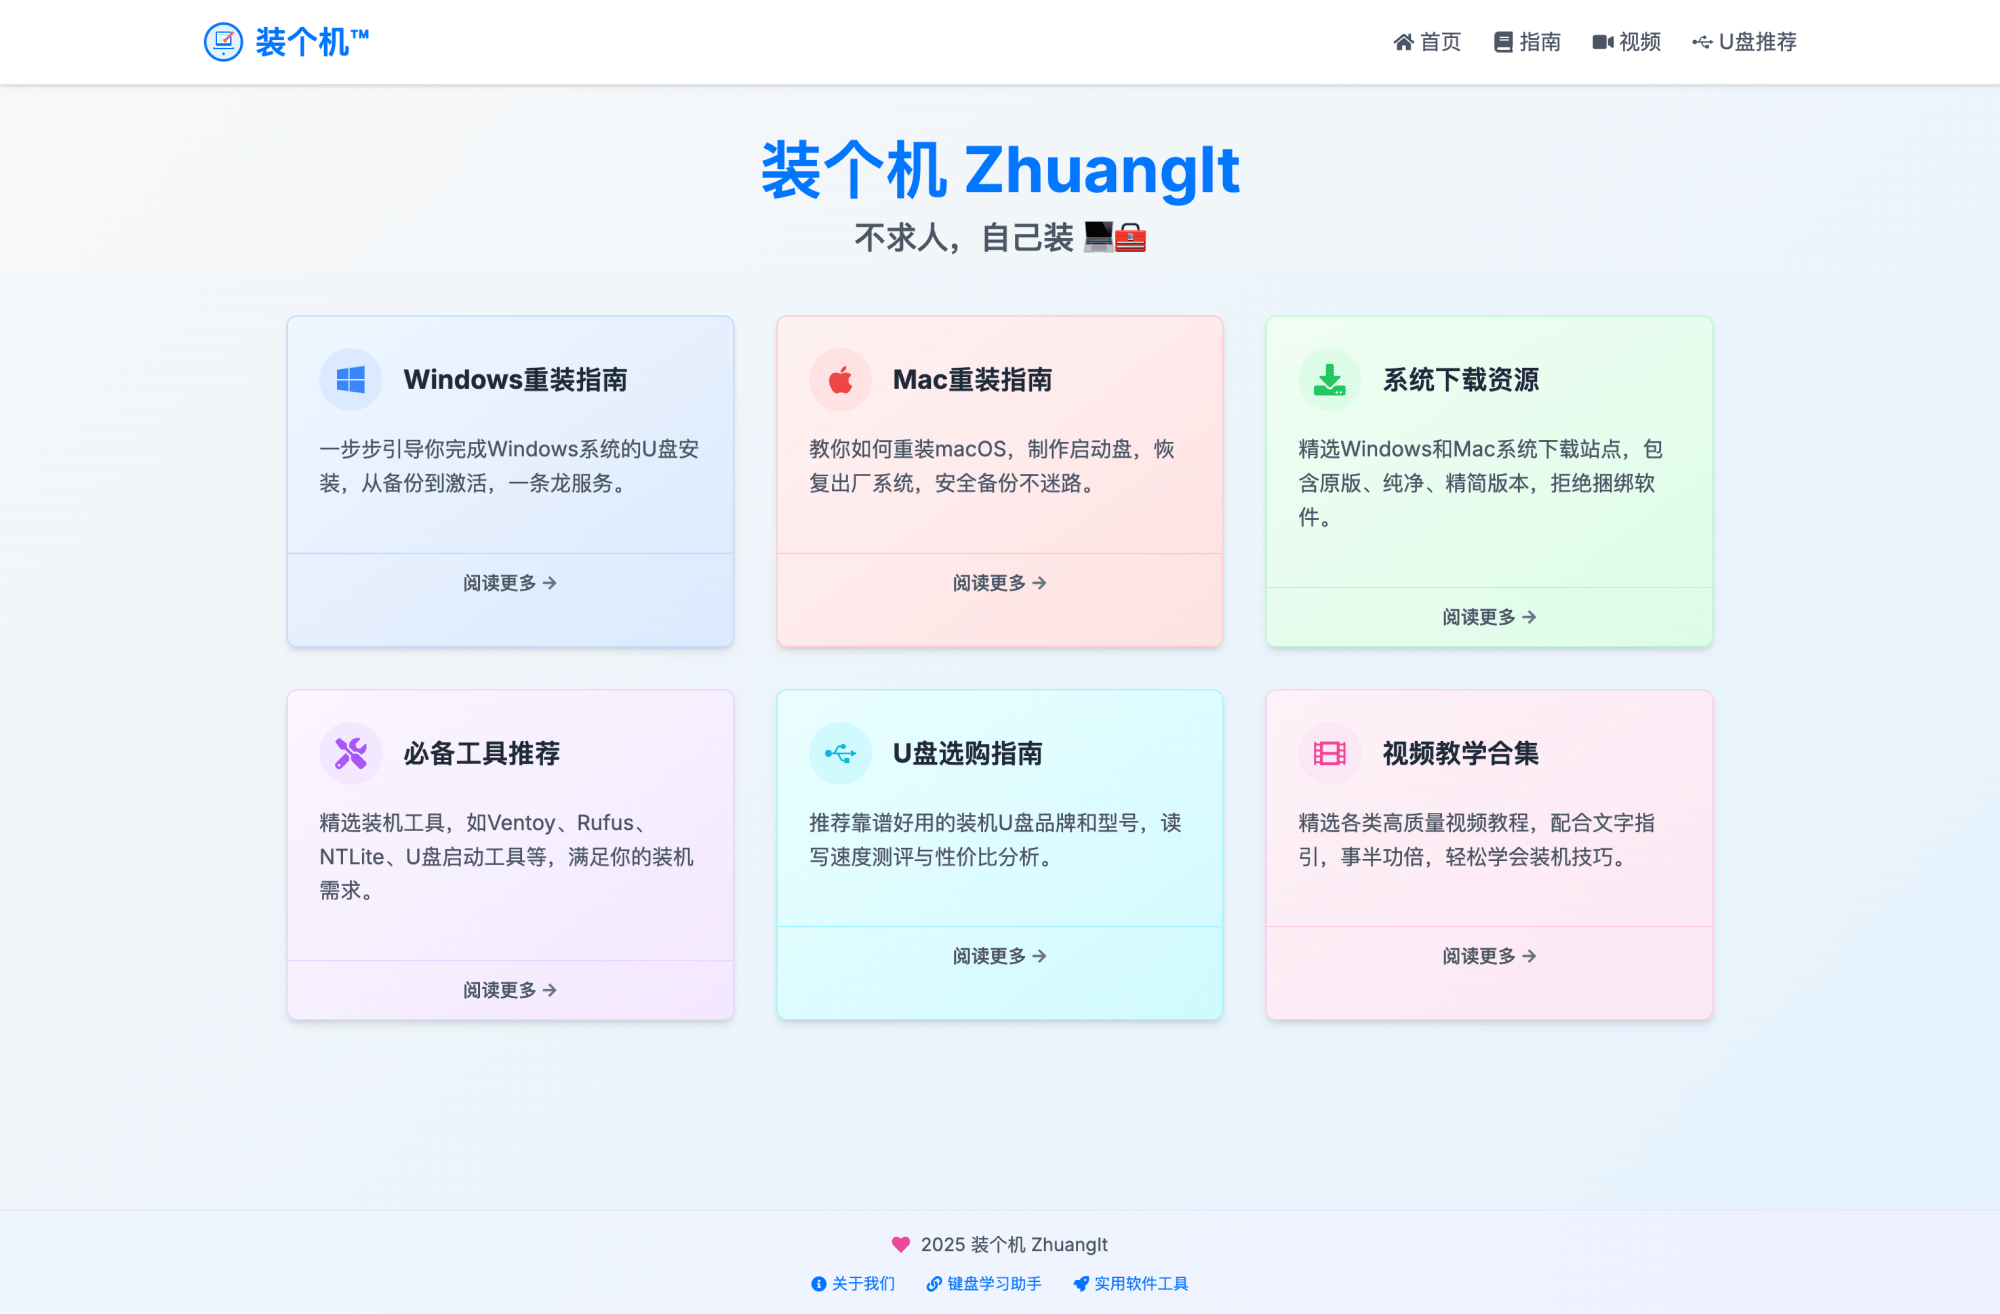Open 关于我们 footer link
2000x1314 pixels.
[x=853, y=1284]
